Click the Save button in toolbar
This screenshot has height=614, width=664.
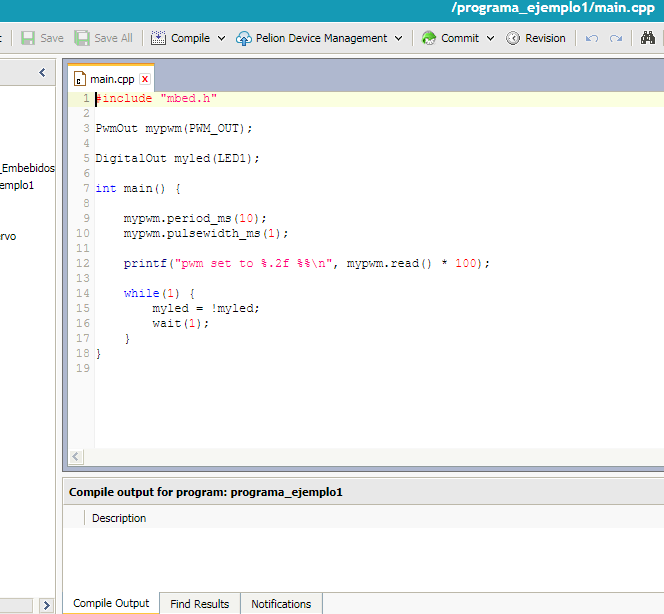click(x=42, y=38)
